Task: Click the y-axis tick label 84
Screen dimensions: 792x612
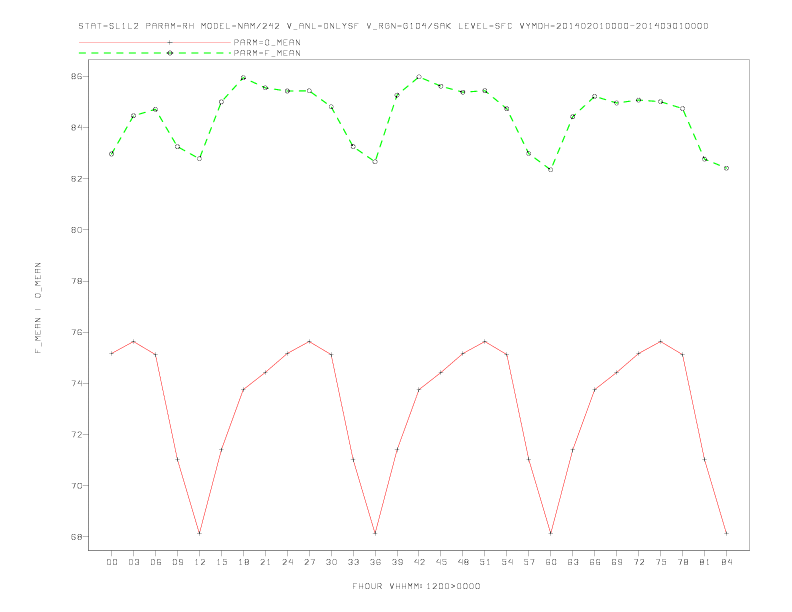Action: 76,127
